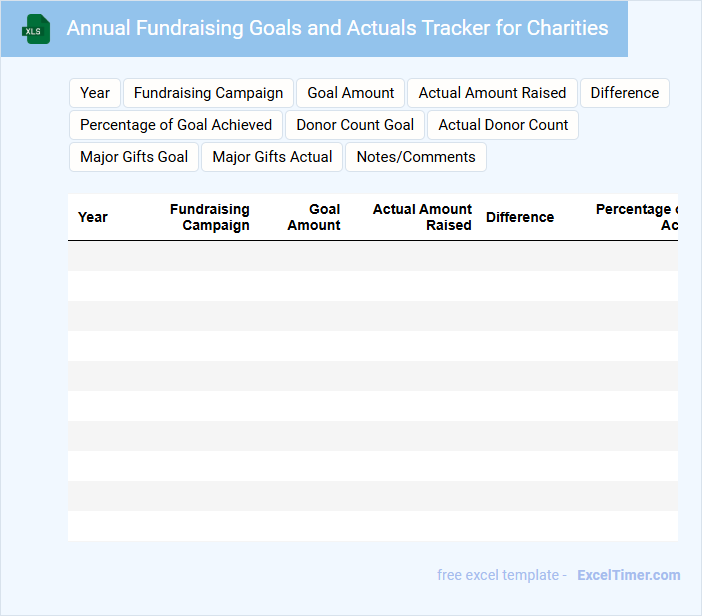The width and height of the screenshot is (702, 616).
Task: Select the Donor Count Goal tag
Action: click(x=355, y=125)
